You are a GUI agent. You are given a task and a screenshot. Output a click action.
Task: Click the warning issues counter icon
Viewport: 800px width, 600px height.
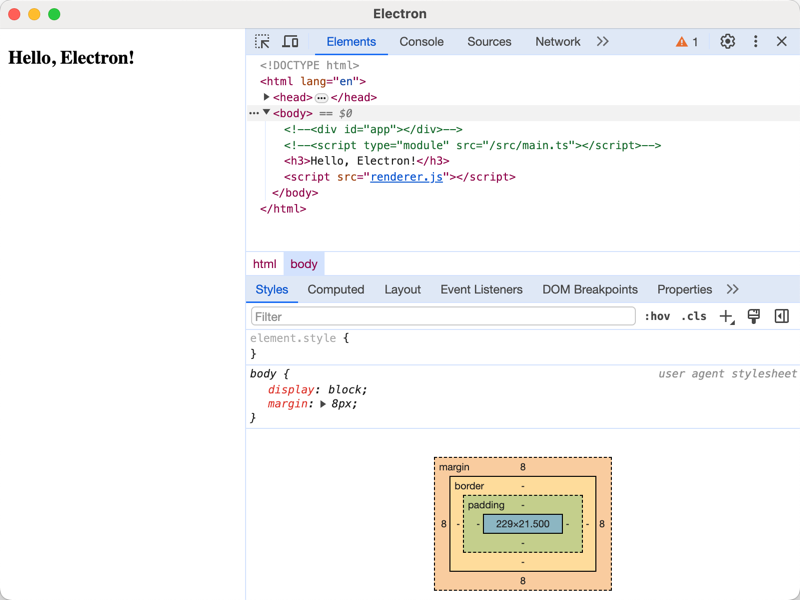click(x=687, y=42)
